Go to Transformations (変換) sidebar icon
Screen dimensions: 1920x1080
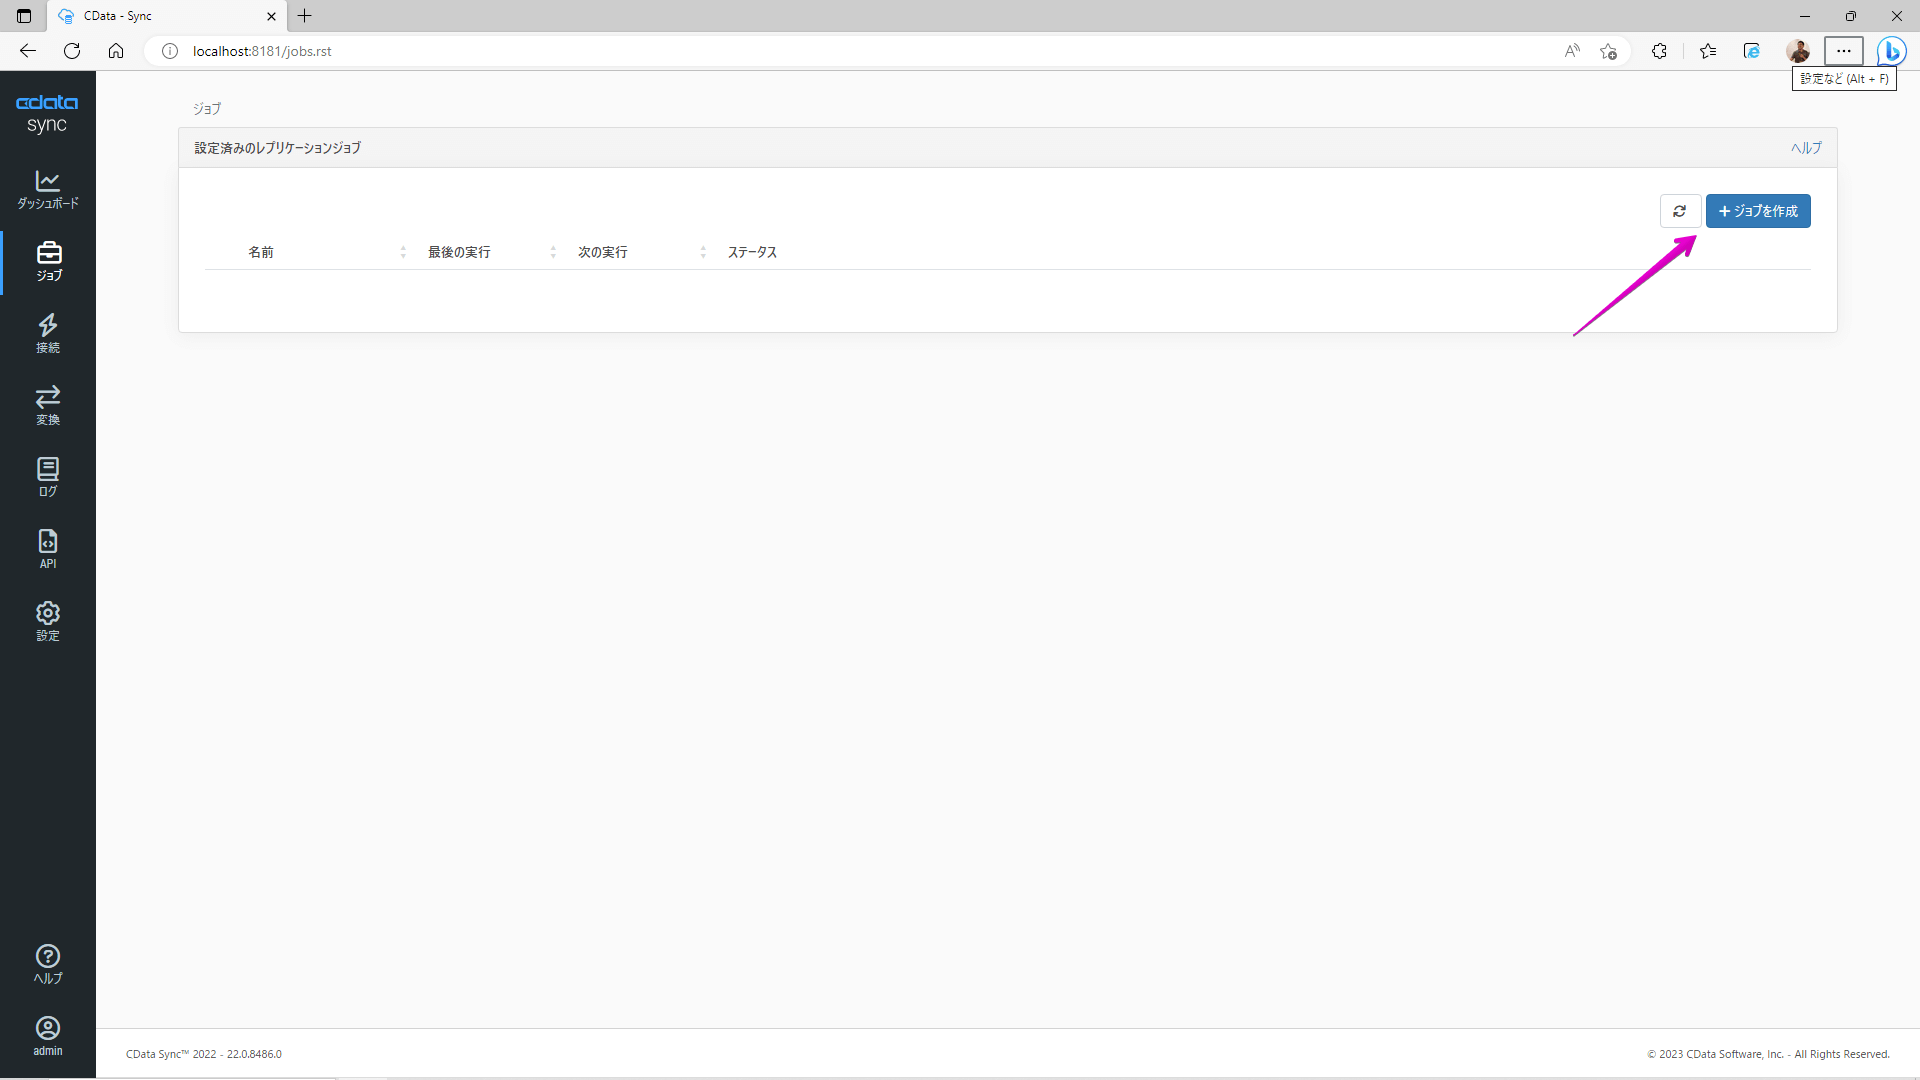(x=47, y=405)
